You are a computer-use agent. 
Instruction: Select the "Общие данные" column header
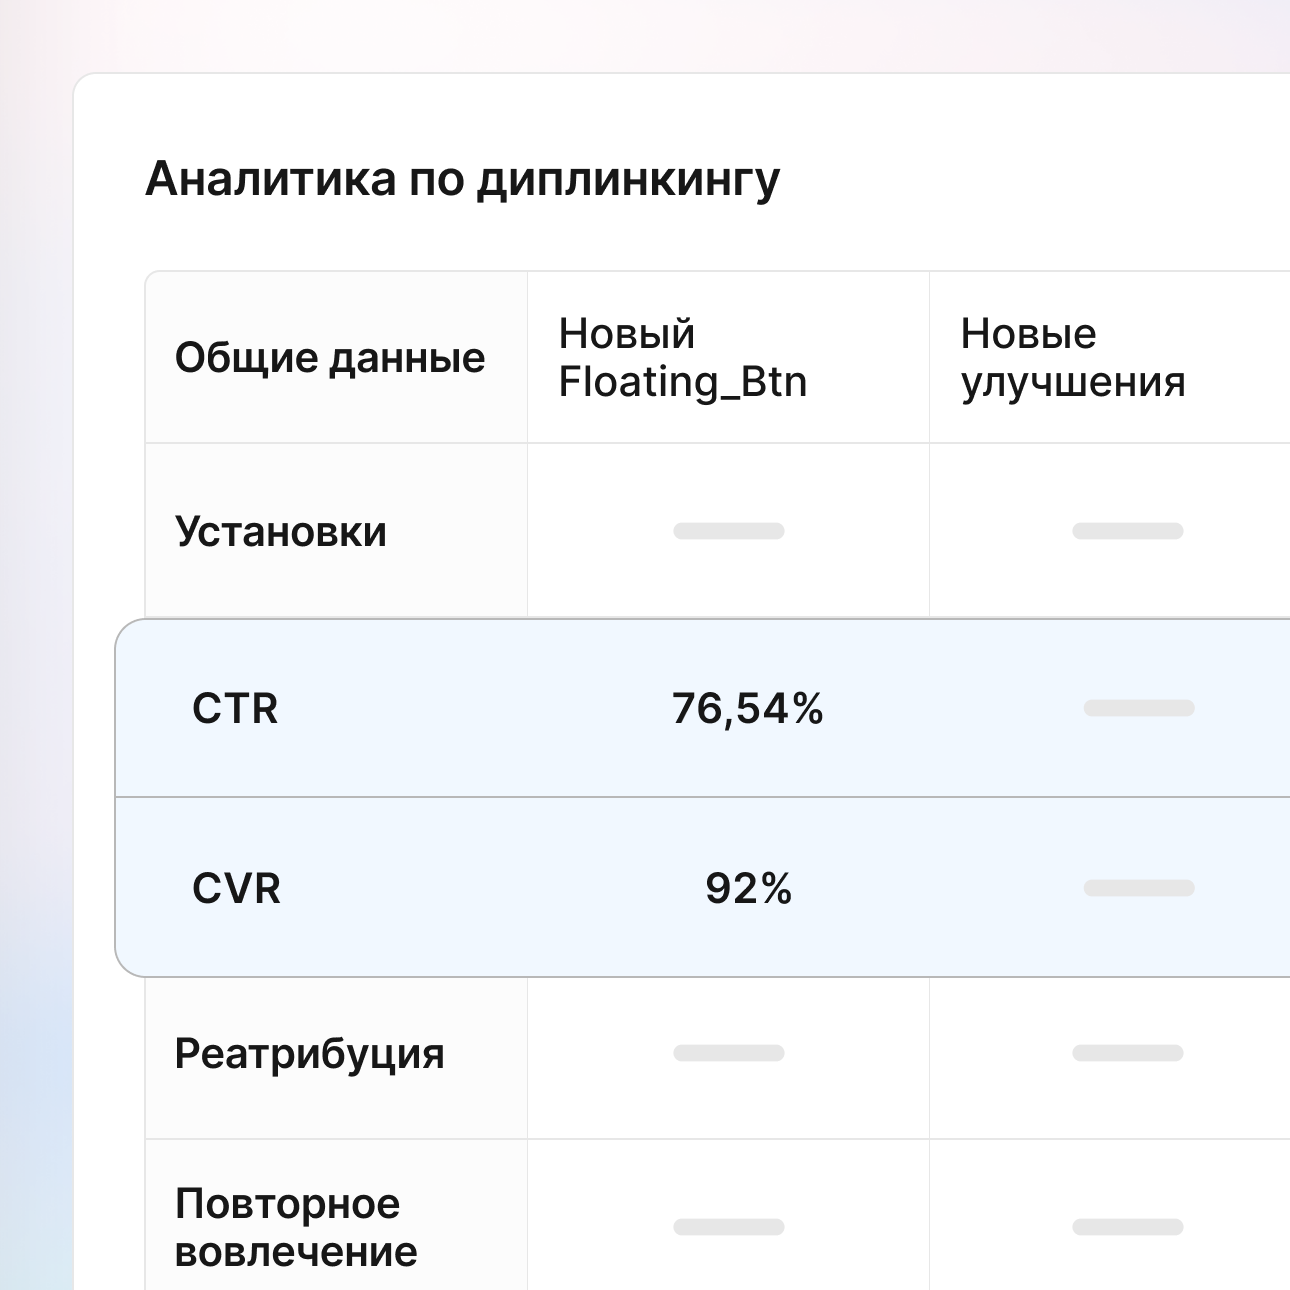coord(330,358)
